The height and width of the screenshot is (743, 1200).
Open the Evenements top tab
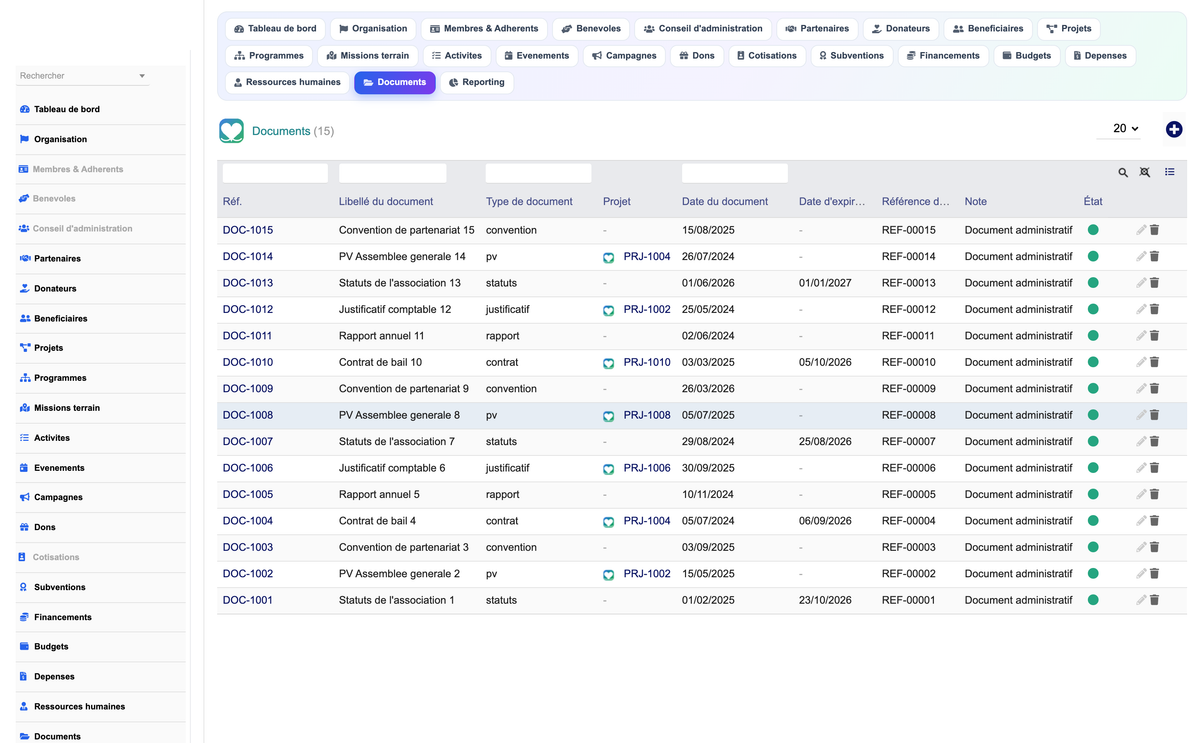pyautogui.click(x=536, y=56)
